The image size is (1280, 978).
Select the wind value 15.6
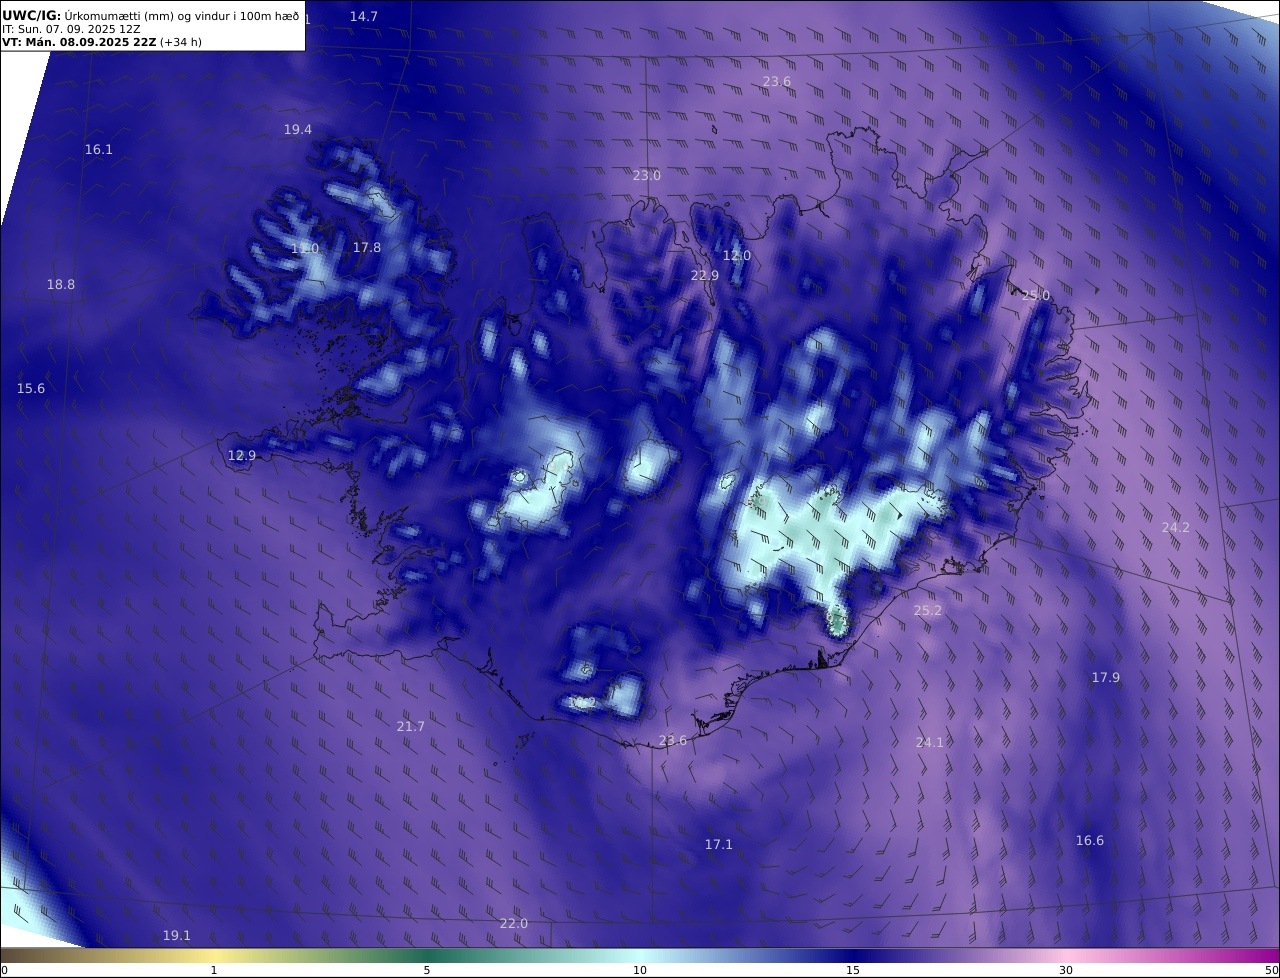click(31, 389)
